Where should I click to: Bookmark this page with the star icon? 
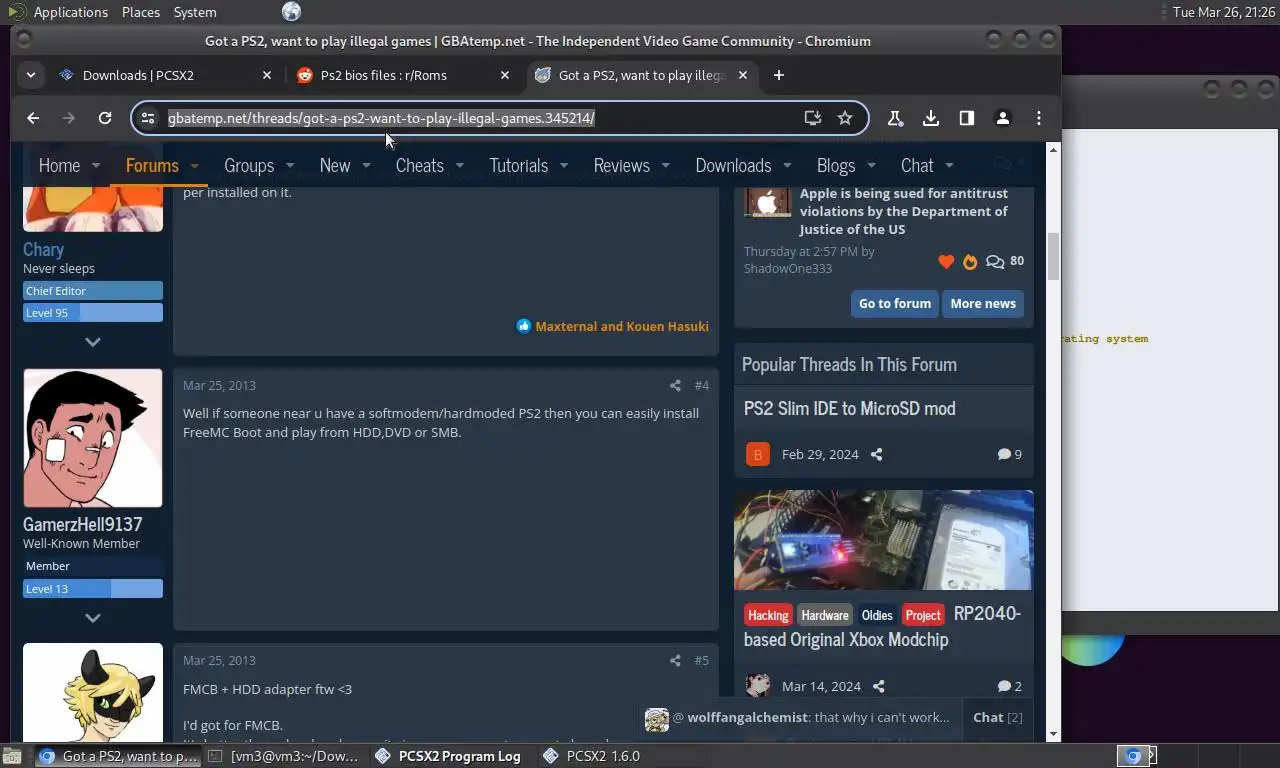click(845, 118)
